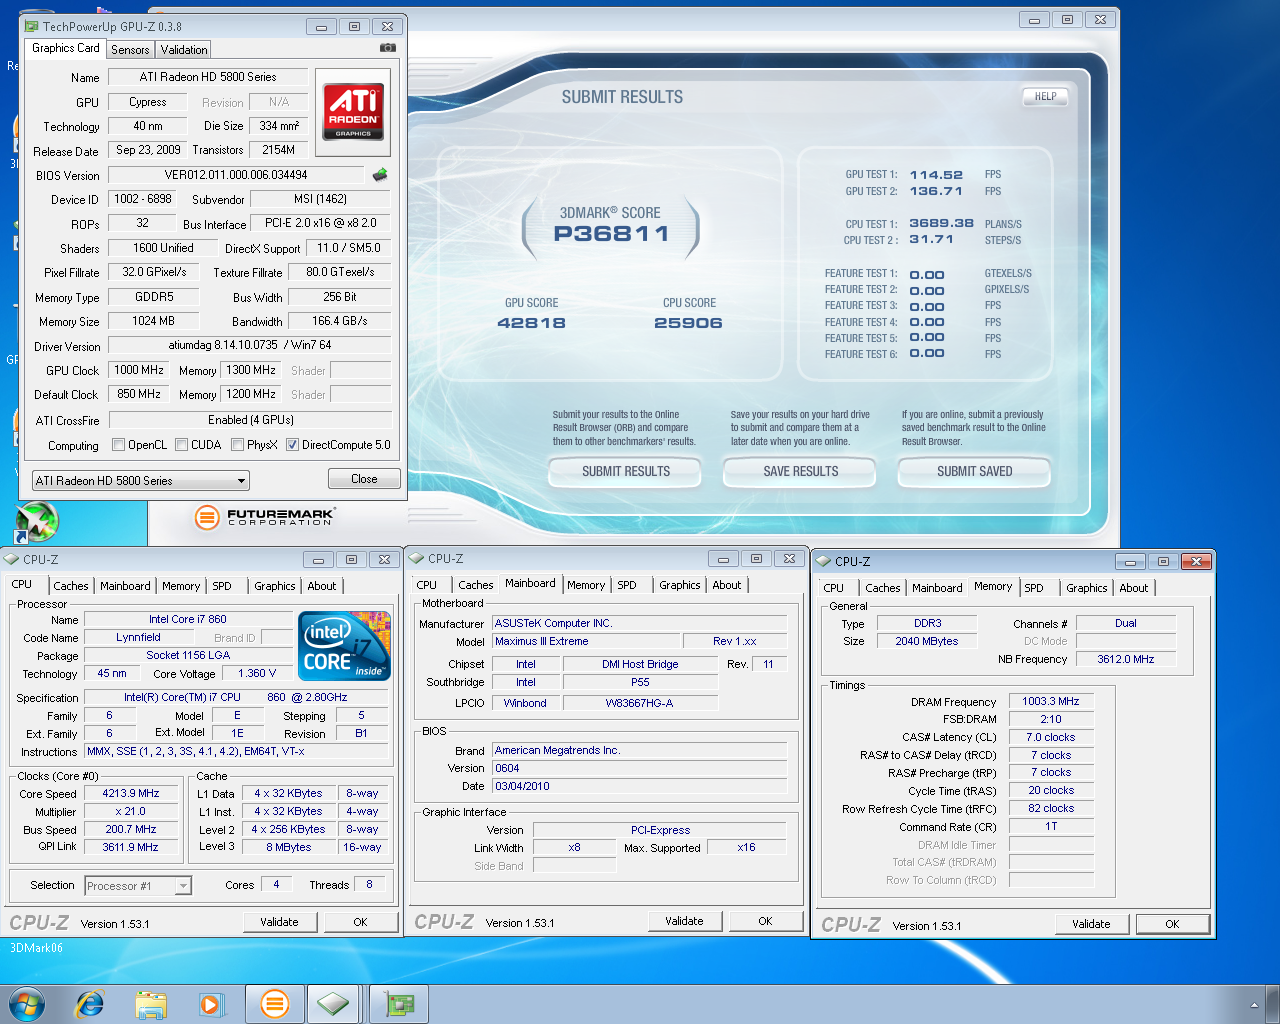This screenshot has width=1280, height=1024.
Task: Open Windows Explorer folder in taskbar
Action: 151,1004
